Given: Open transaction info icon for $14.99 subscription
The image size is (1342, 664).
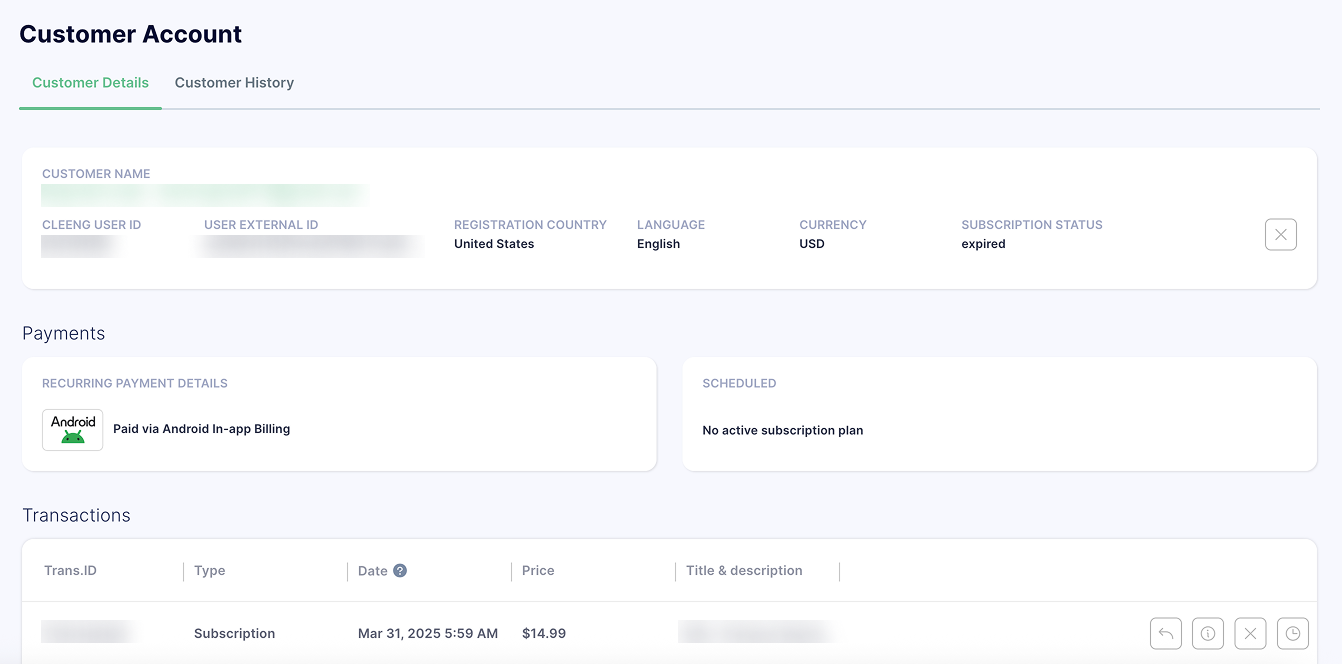Looking at the screenshot, I should pos(1208,633).
